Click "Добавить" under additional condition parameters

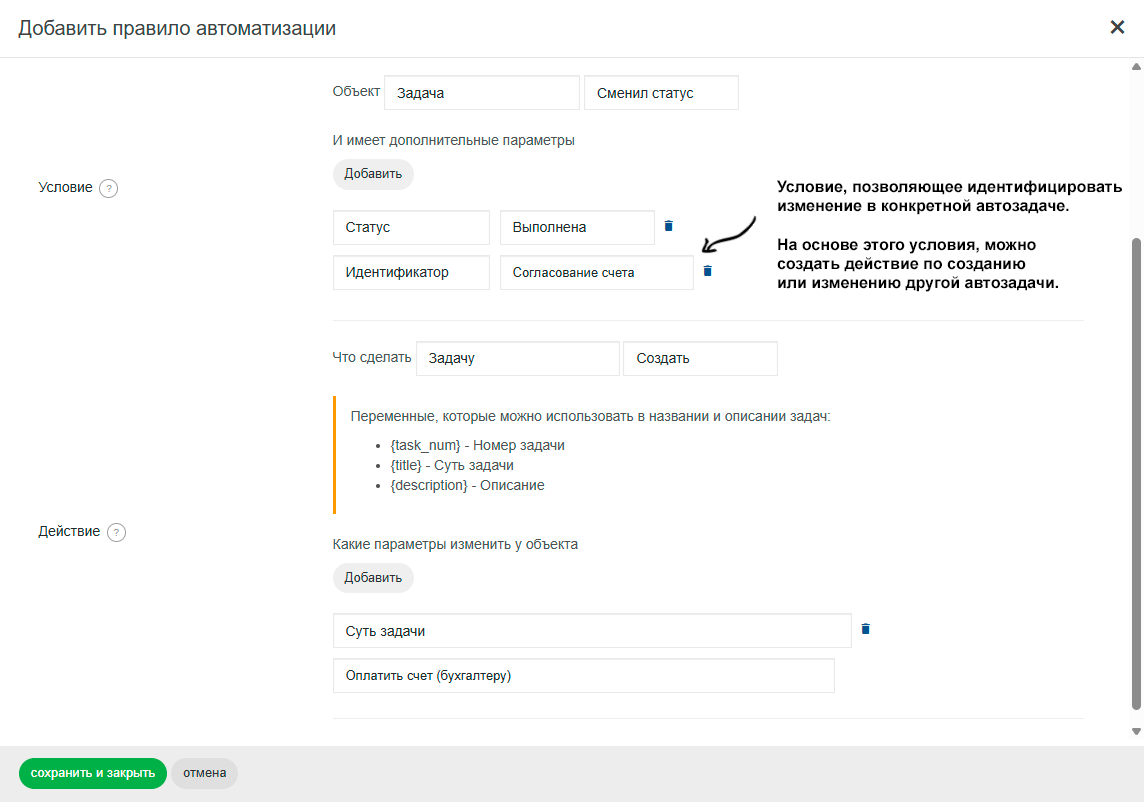point(373,173)
